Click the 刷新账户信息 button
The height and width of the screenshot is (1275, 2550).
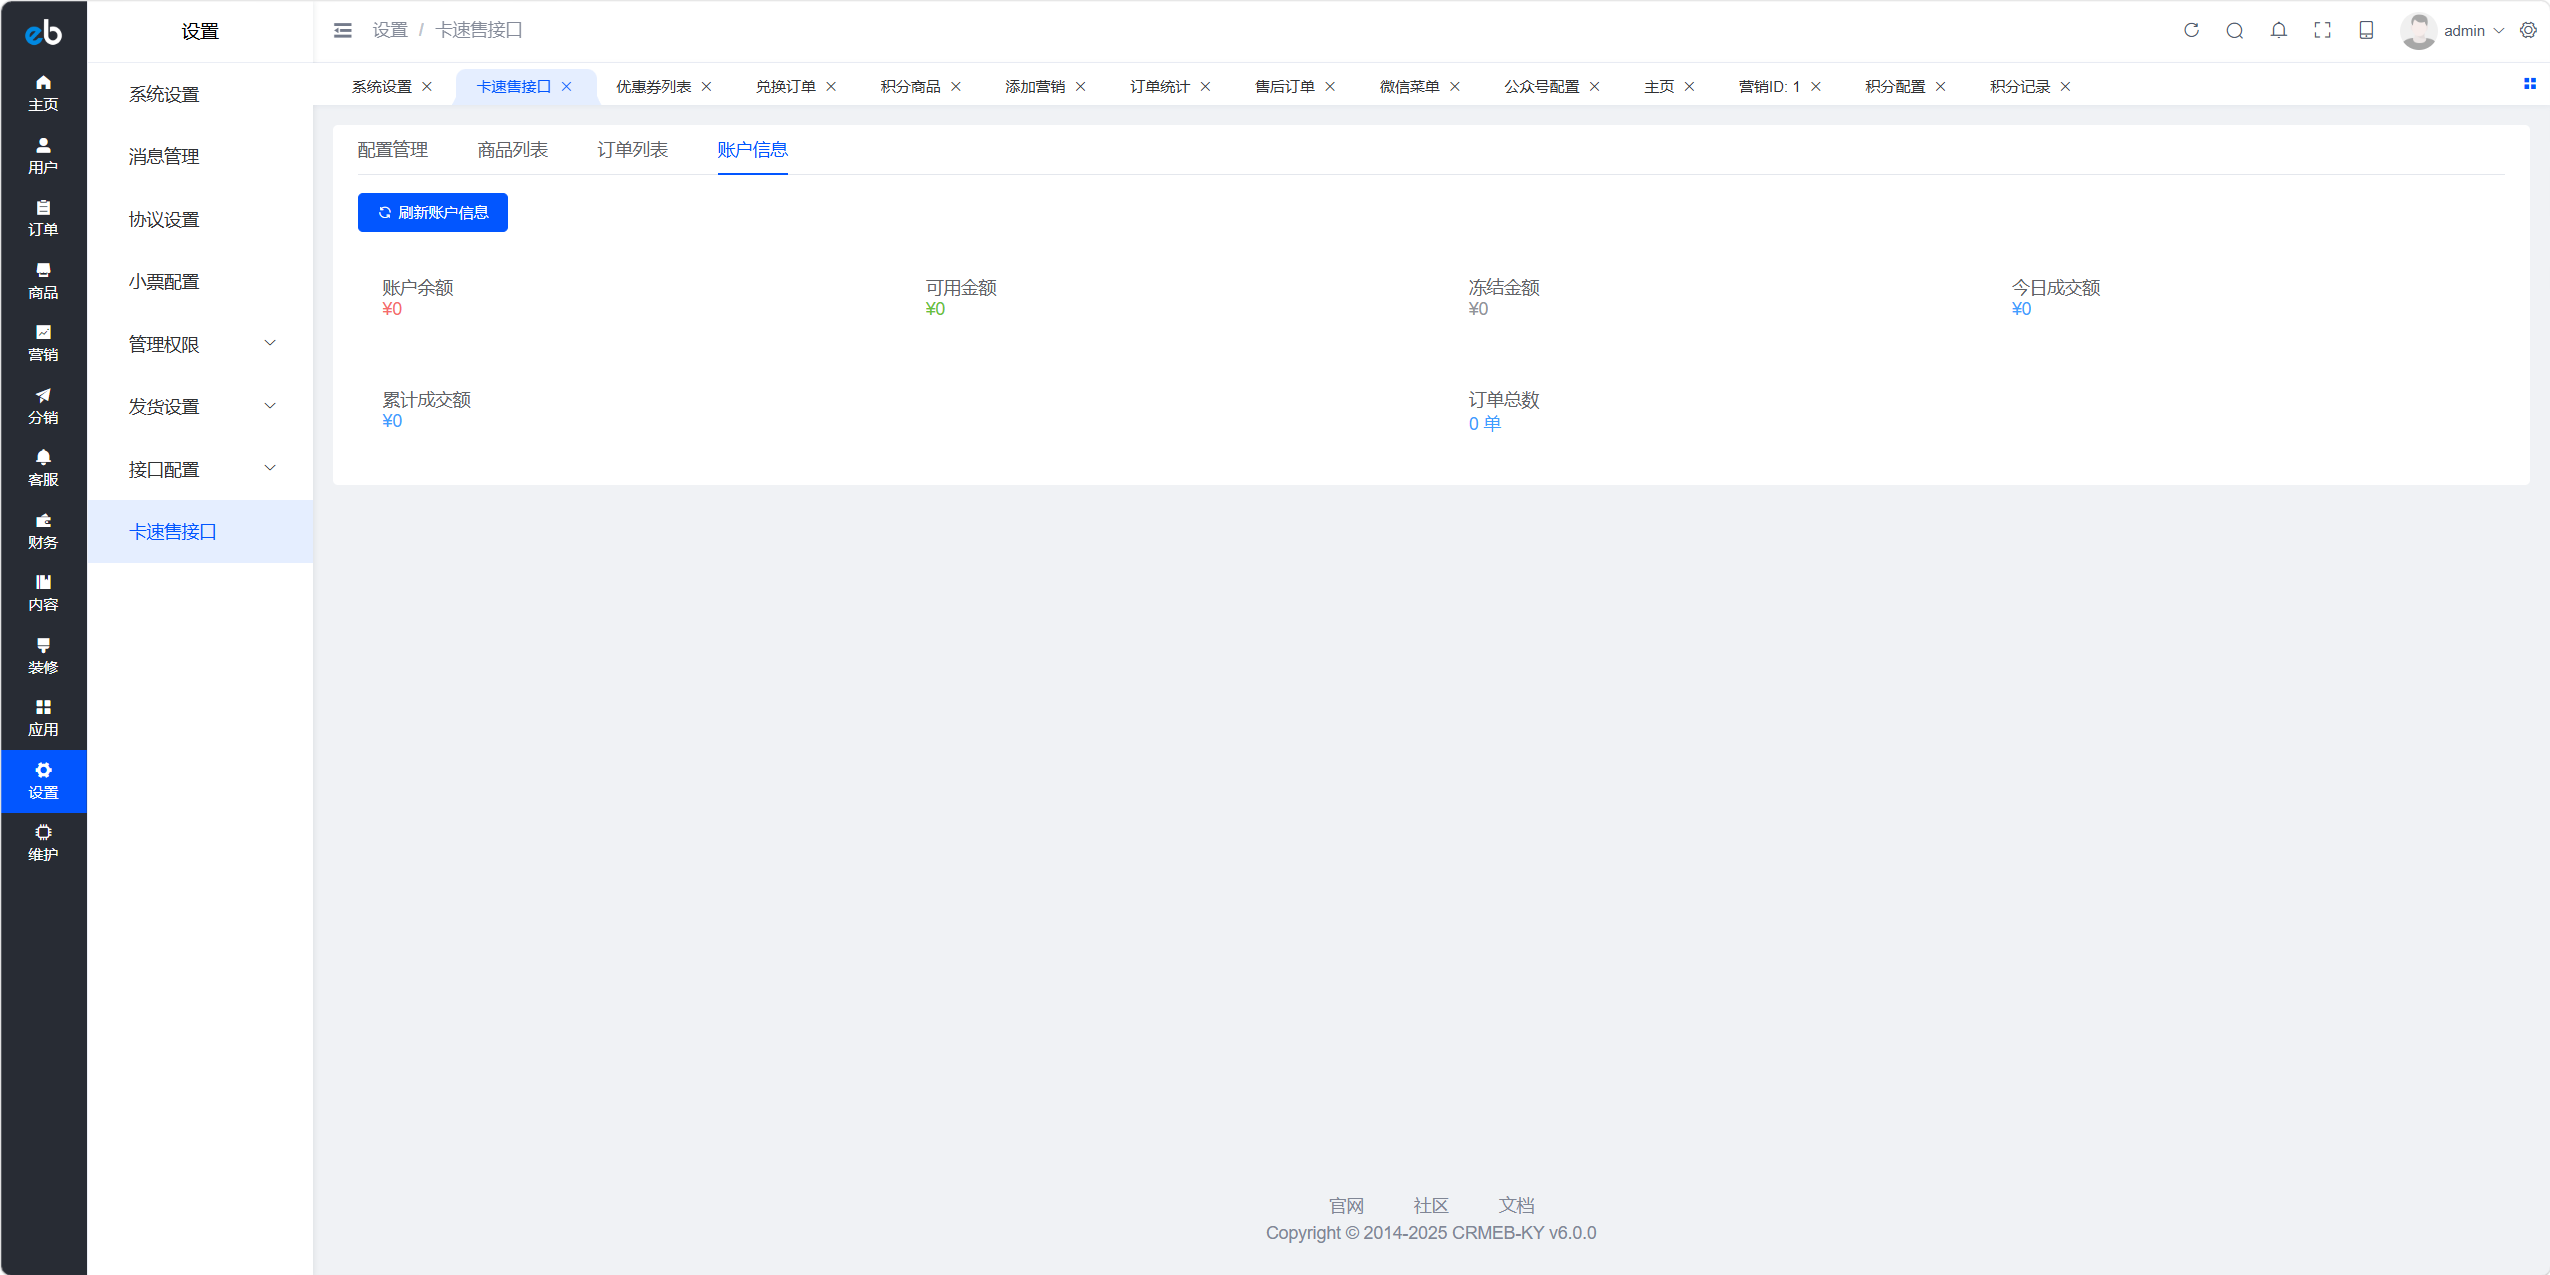(433, 212)
